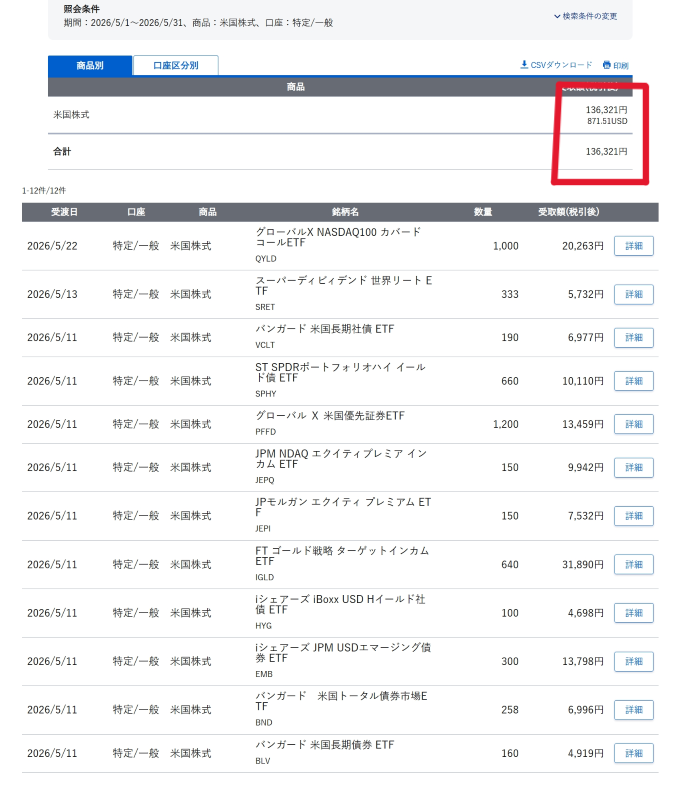677x795 pixels.
Task: Click name バンガード 米国長期社債 ETF
Action: coord(325,329)
